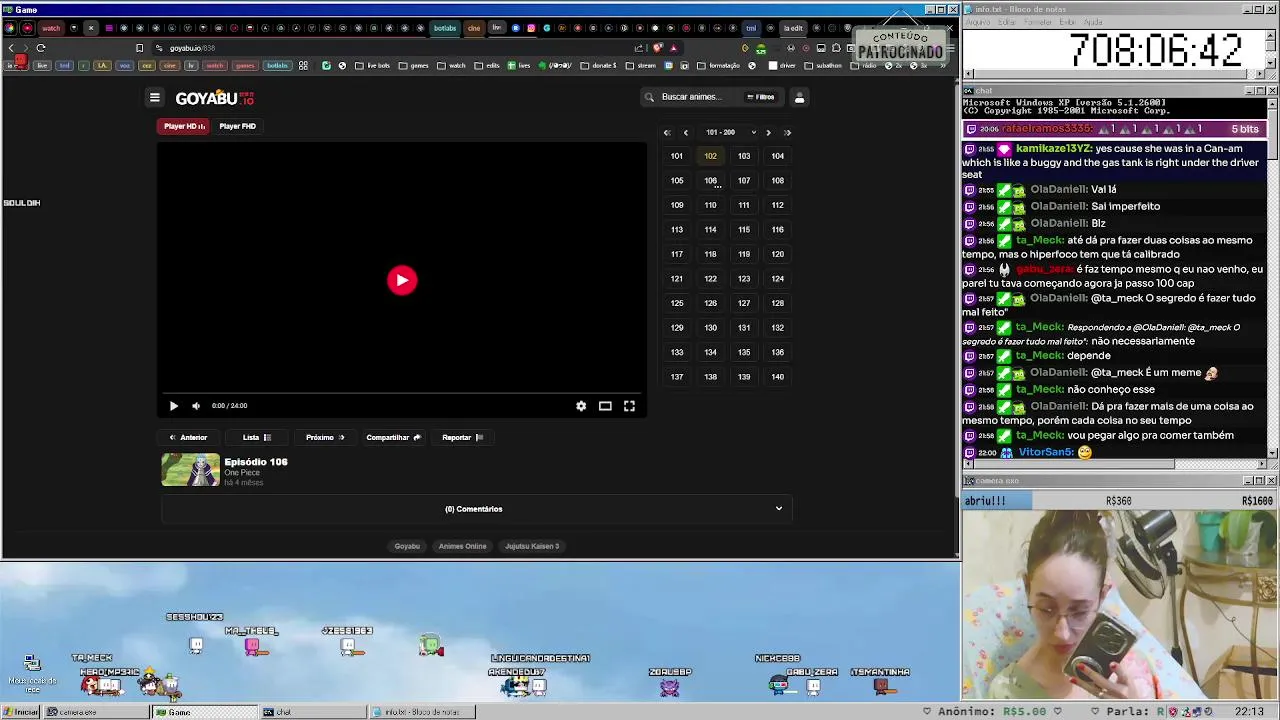The image size is (1280, 720).
Task: Open the stream bookmark folder
Action: [x=641, y=66]
